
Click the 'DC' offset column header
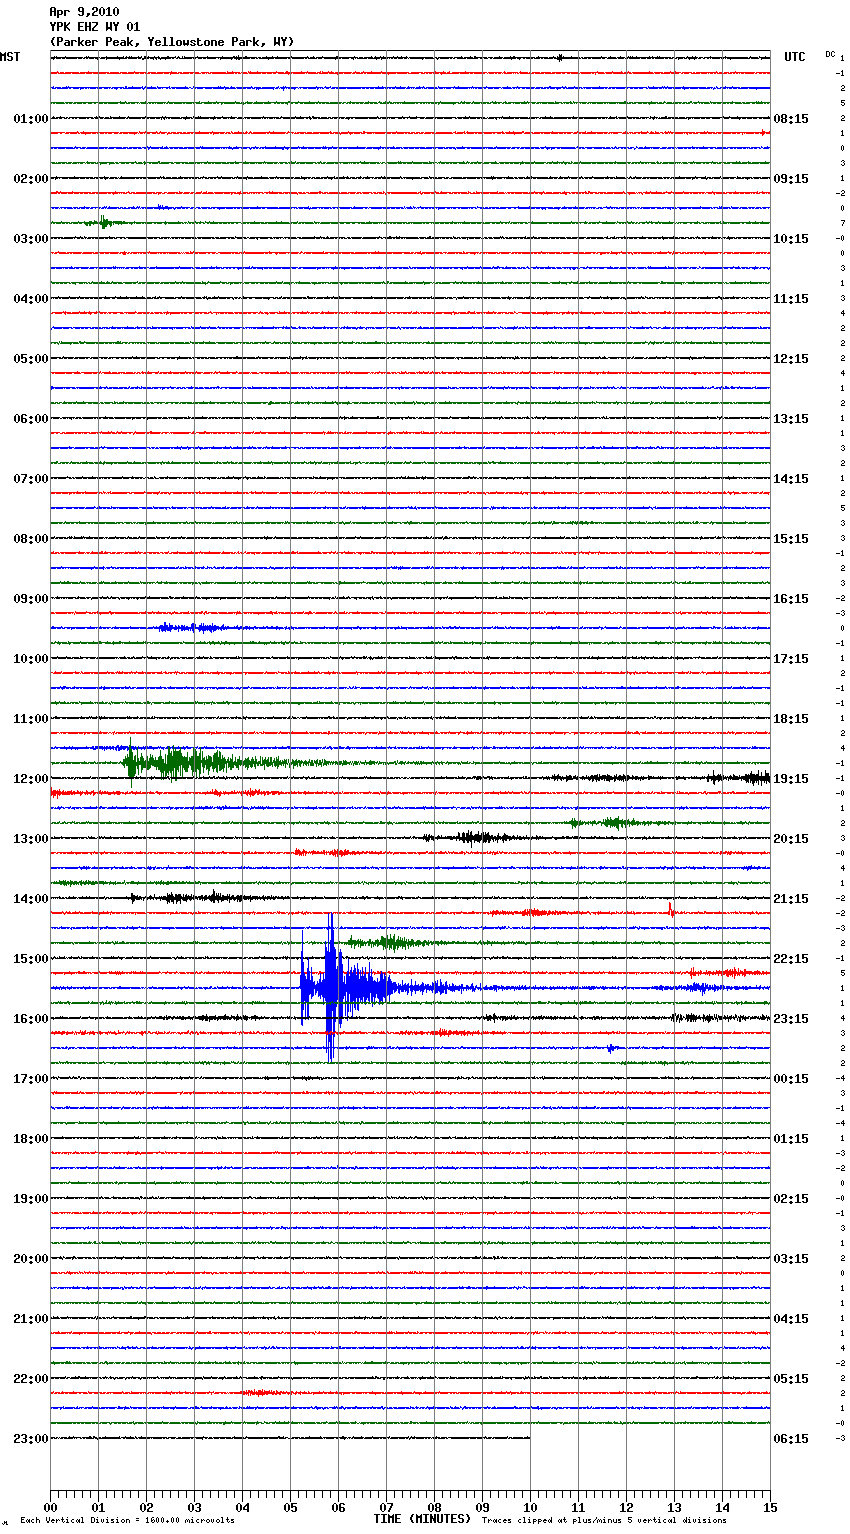[830, 54]
